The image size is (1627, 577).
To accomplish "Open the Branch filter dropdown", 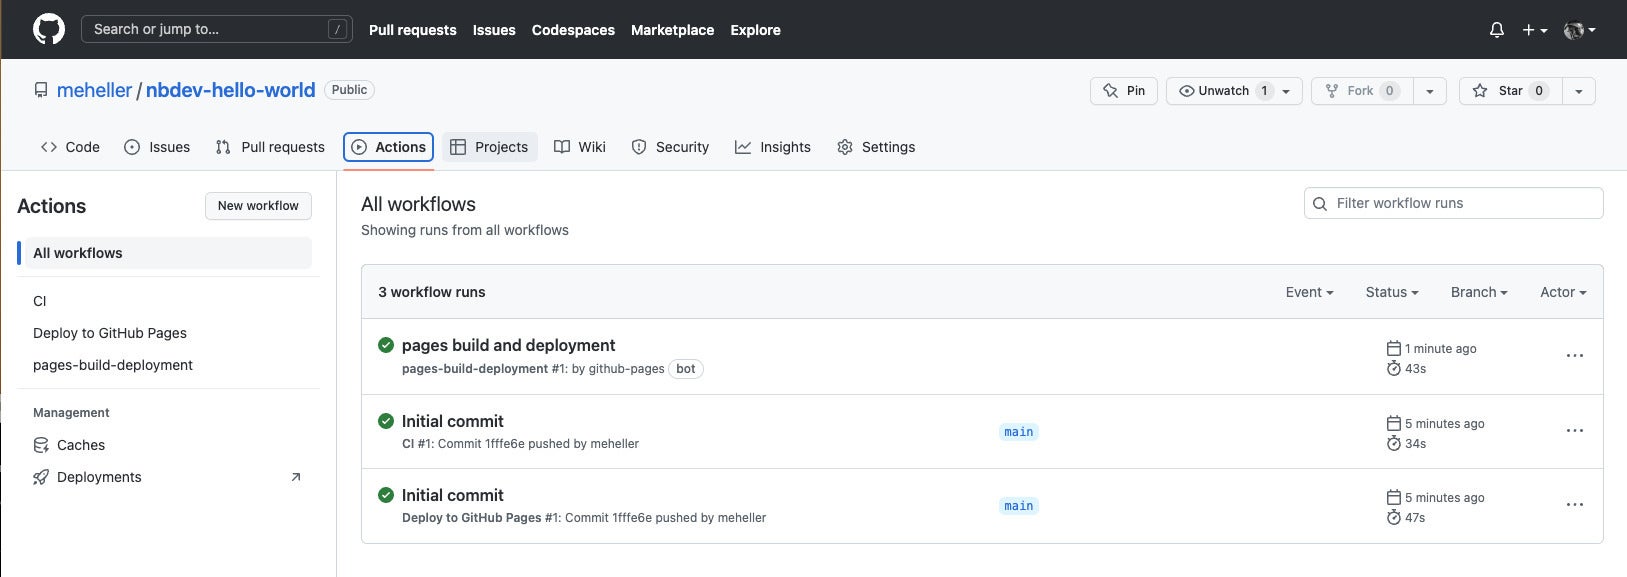I will [x=1479, y=292].
